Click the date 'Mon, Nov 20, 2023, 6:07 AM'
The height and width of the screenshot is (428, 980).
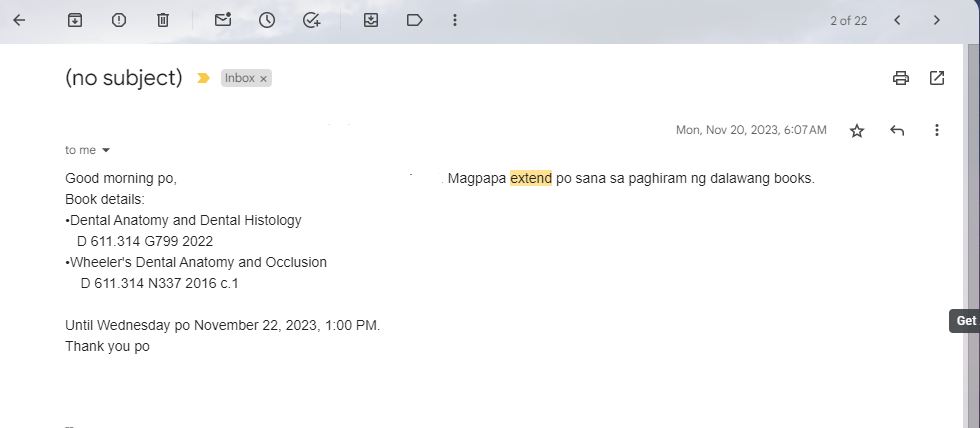(x=751, y=130)
